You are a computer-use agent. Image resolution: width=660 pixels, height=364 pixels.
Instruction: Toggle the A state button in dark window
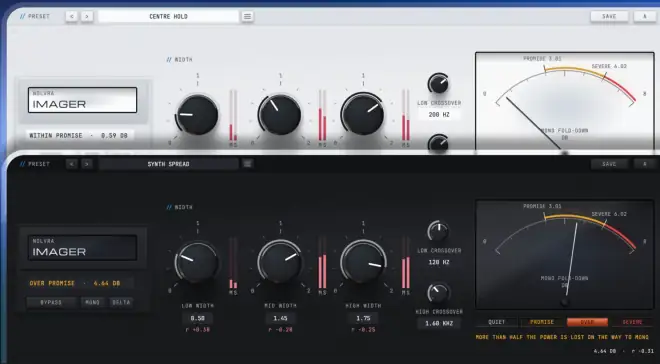[645, 164]
